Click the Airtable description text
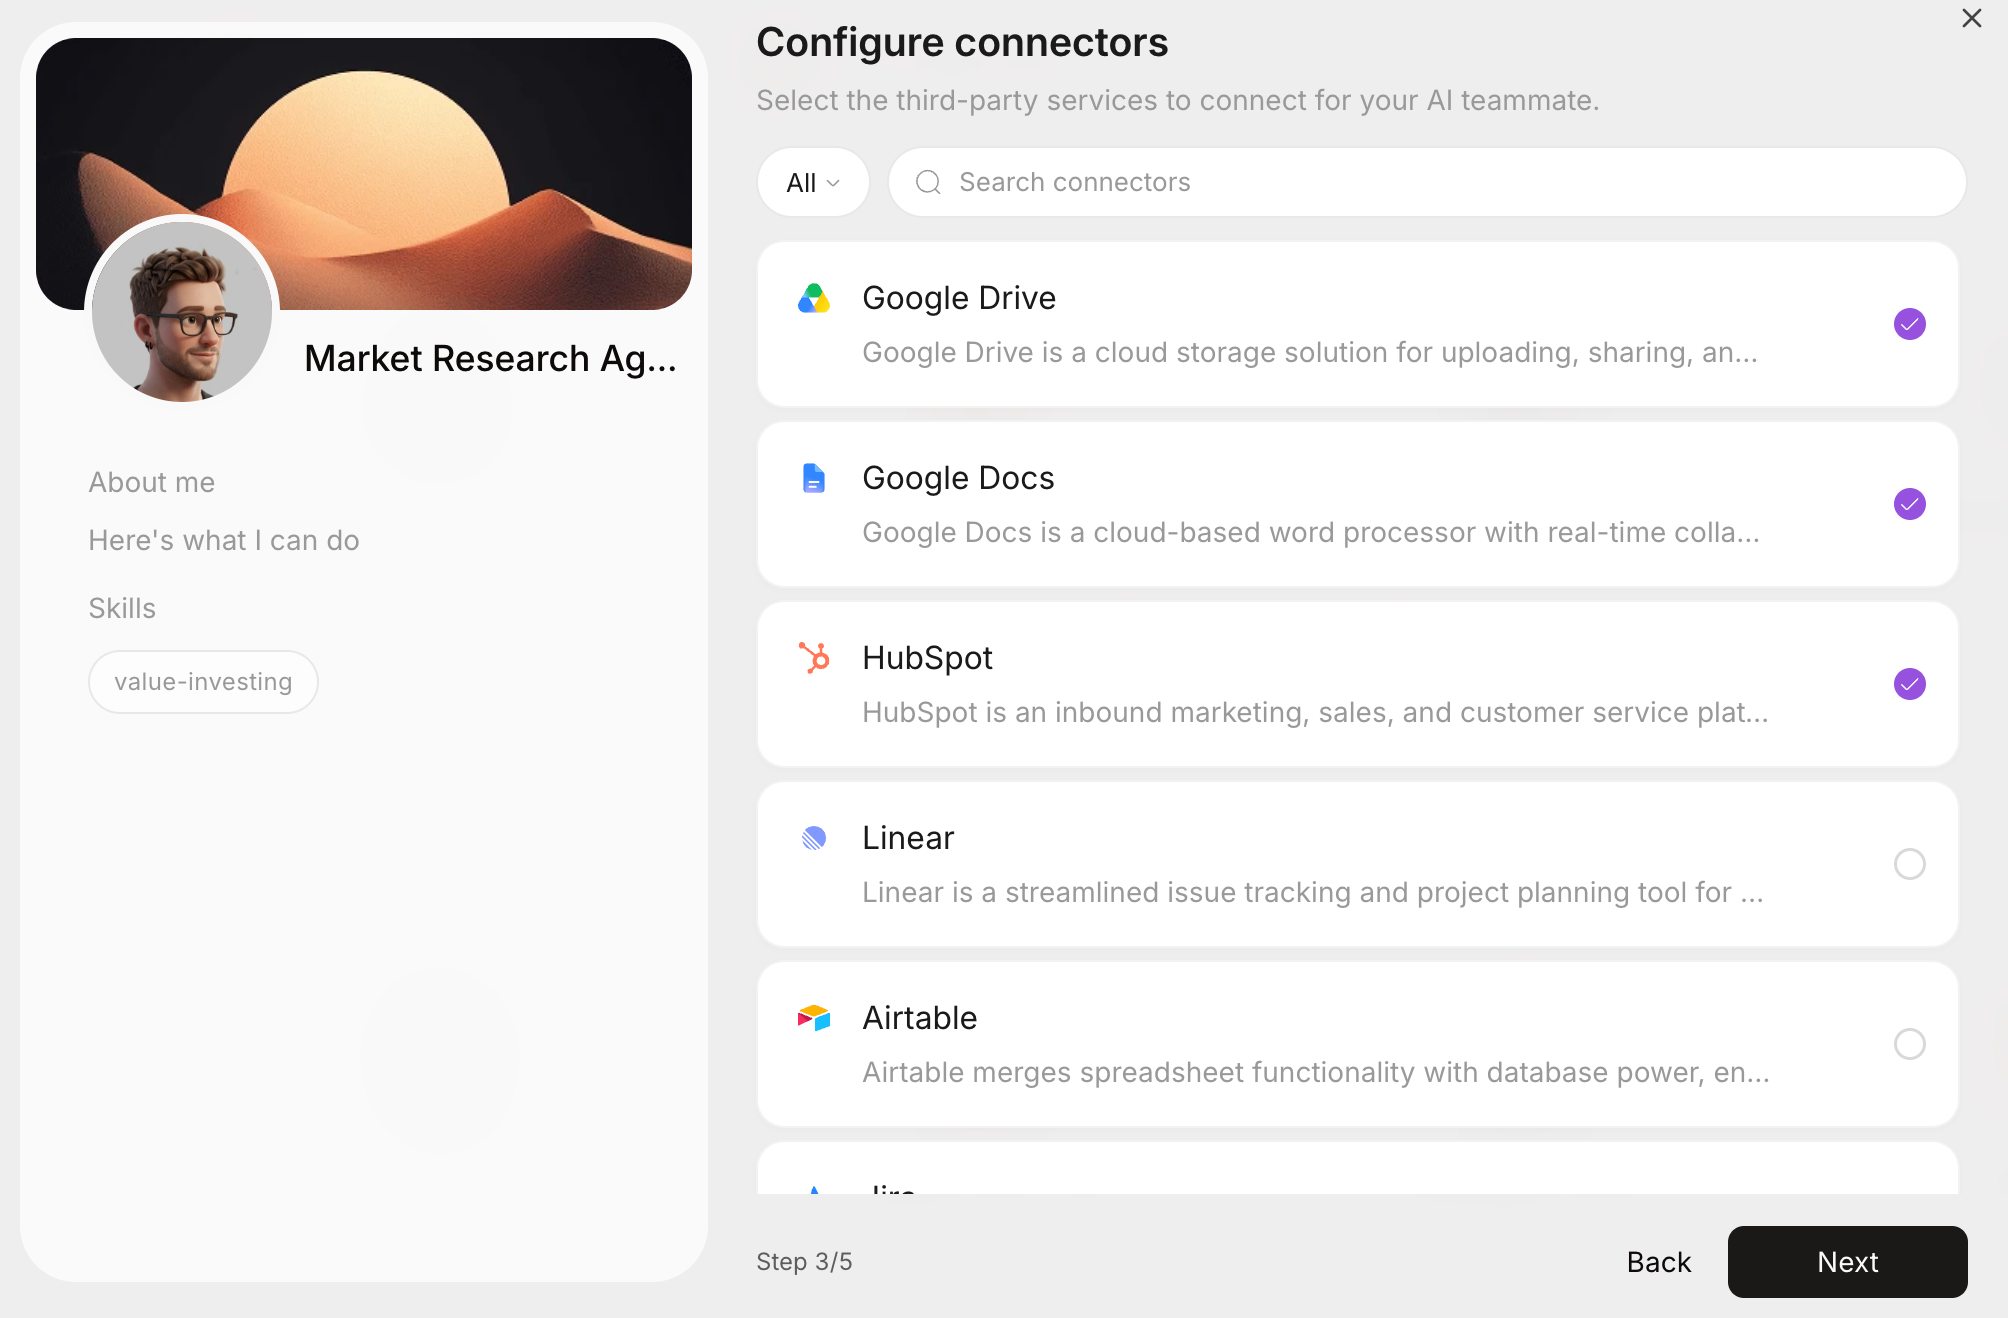The image size is (2008, 1318). [x=1316, y=1072]
